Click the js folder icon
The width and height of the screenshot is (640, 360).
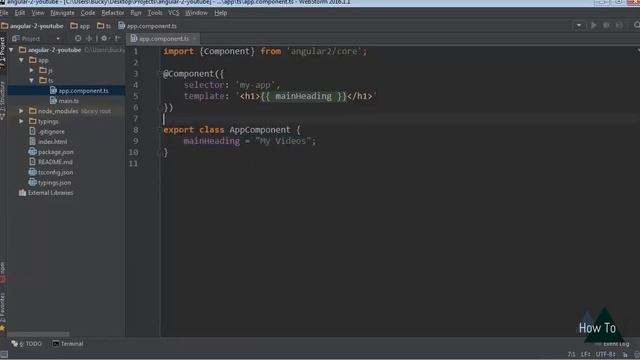click(43, 70)
